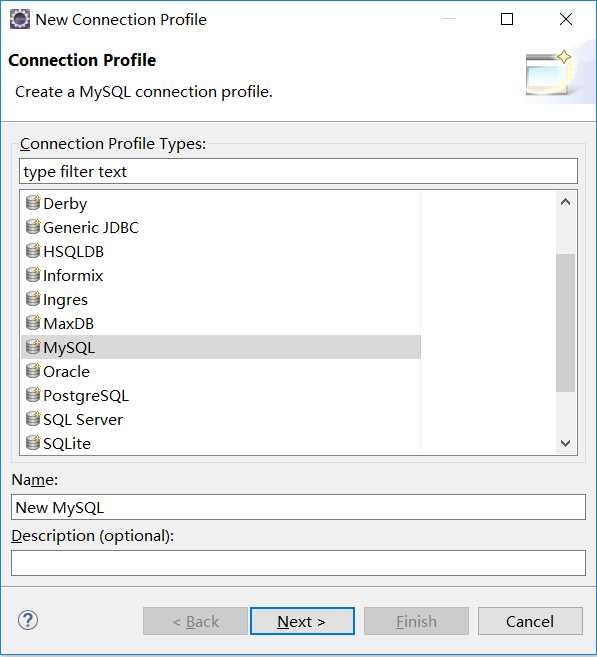
Task: Click the list scroll up arrow
Action: (566, 202)
